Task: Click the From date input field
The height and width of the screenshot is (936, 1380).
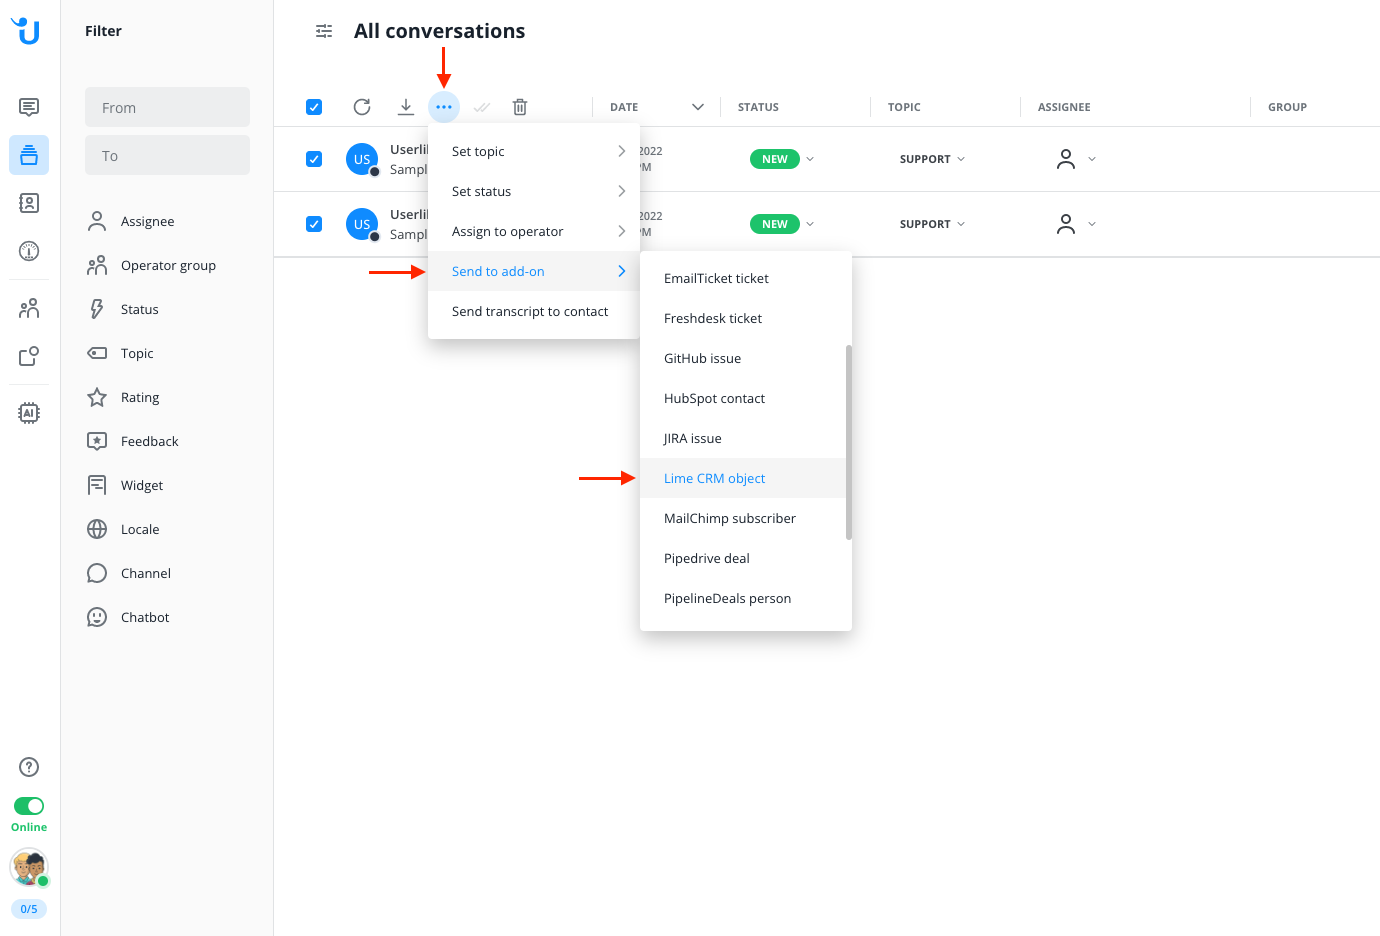Action: point(167,107)
